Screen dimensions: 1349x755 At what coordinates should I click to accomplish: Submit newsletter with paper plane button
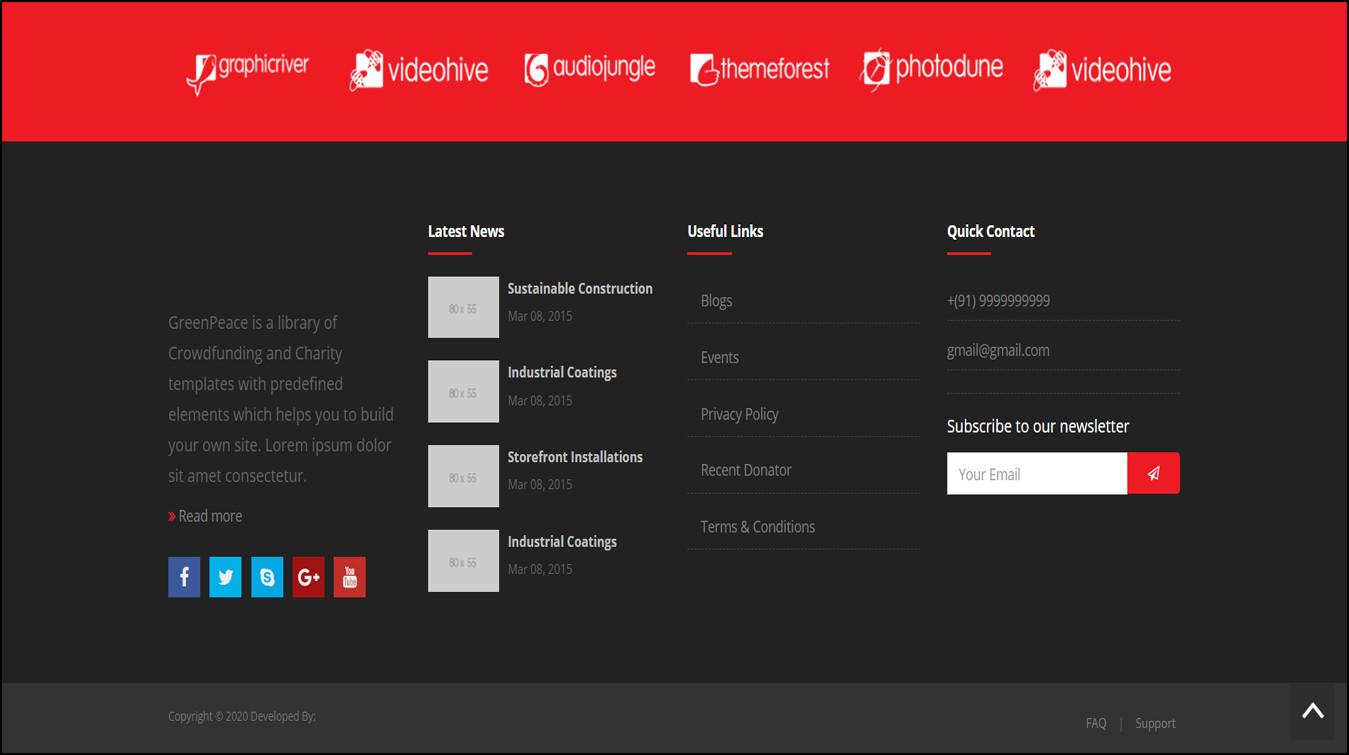point(1153,474)
